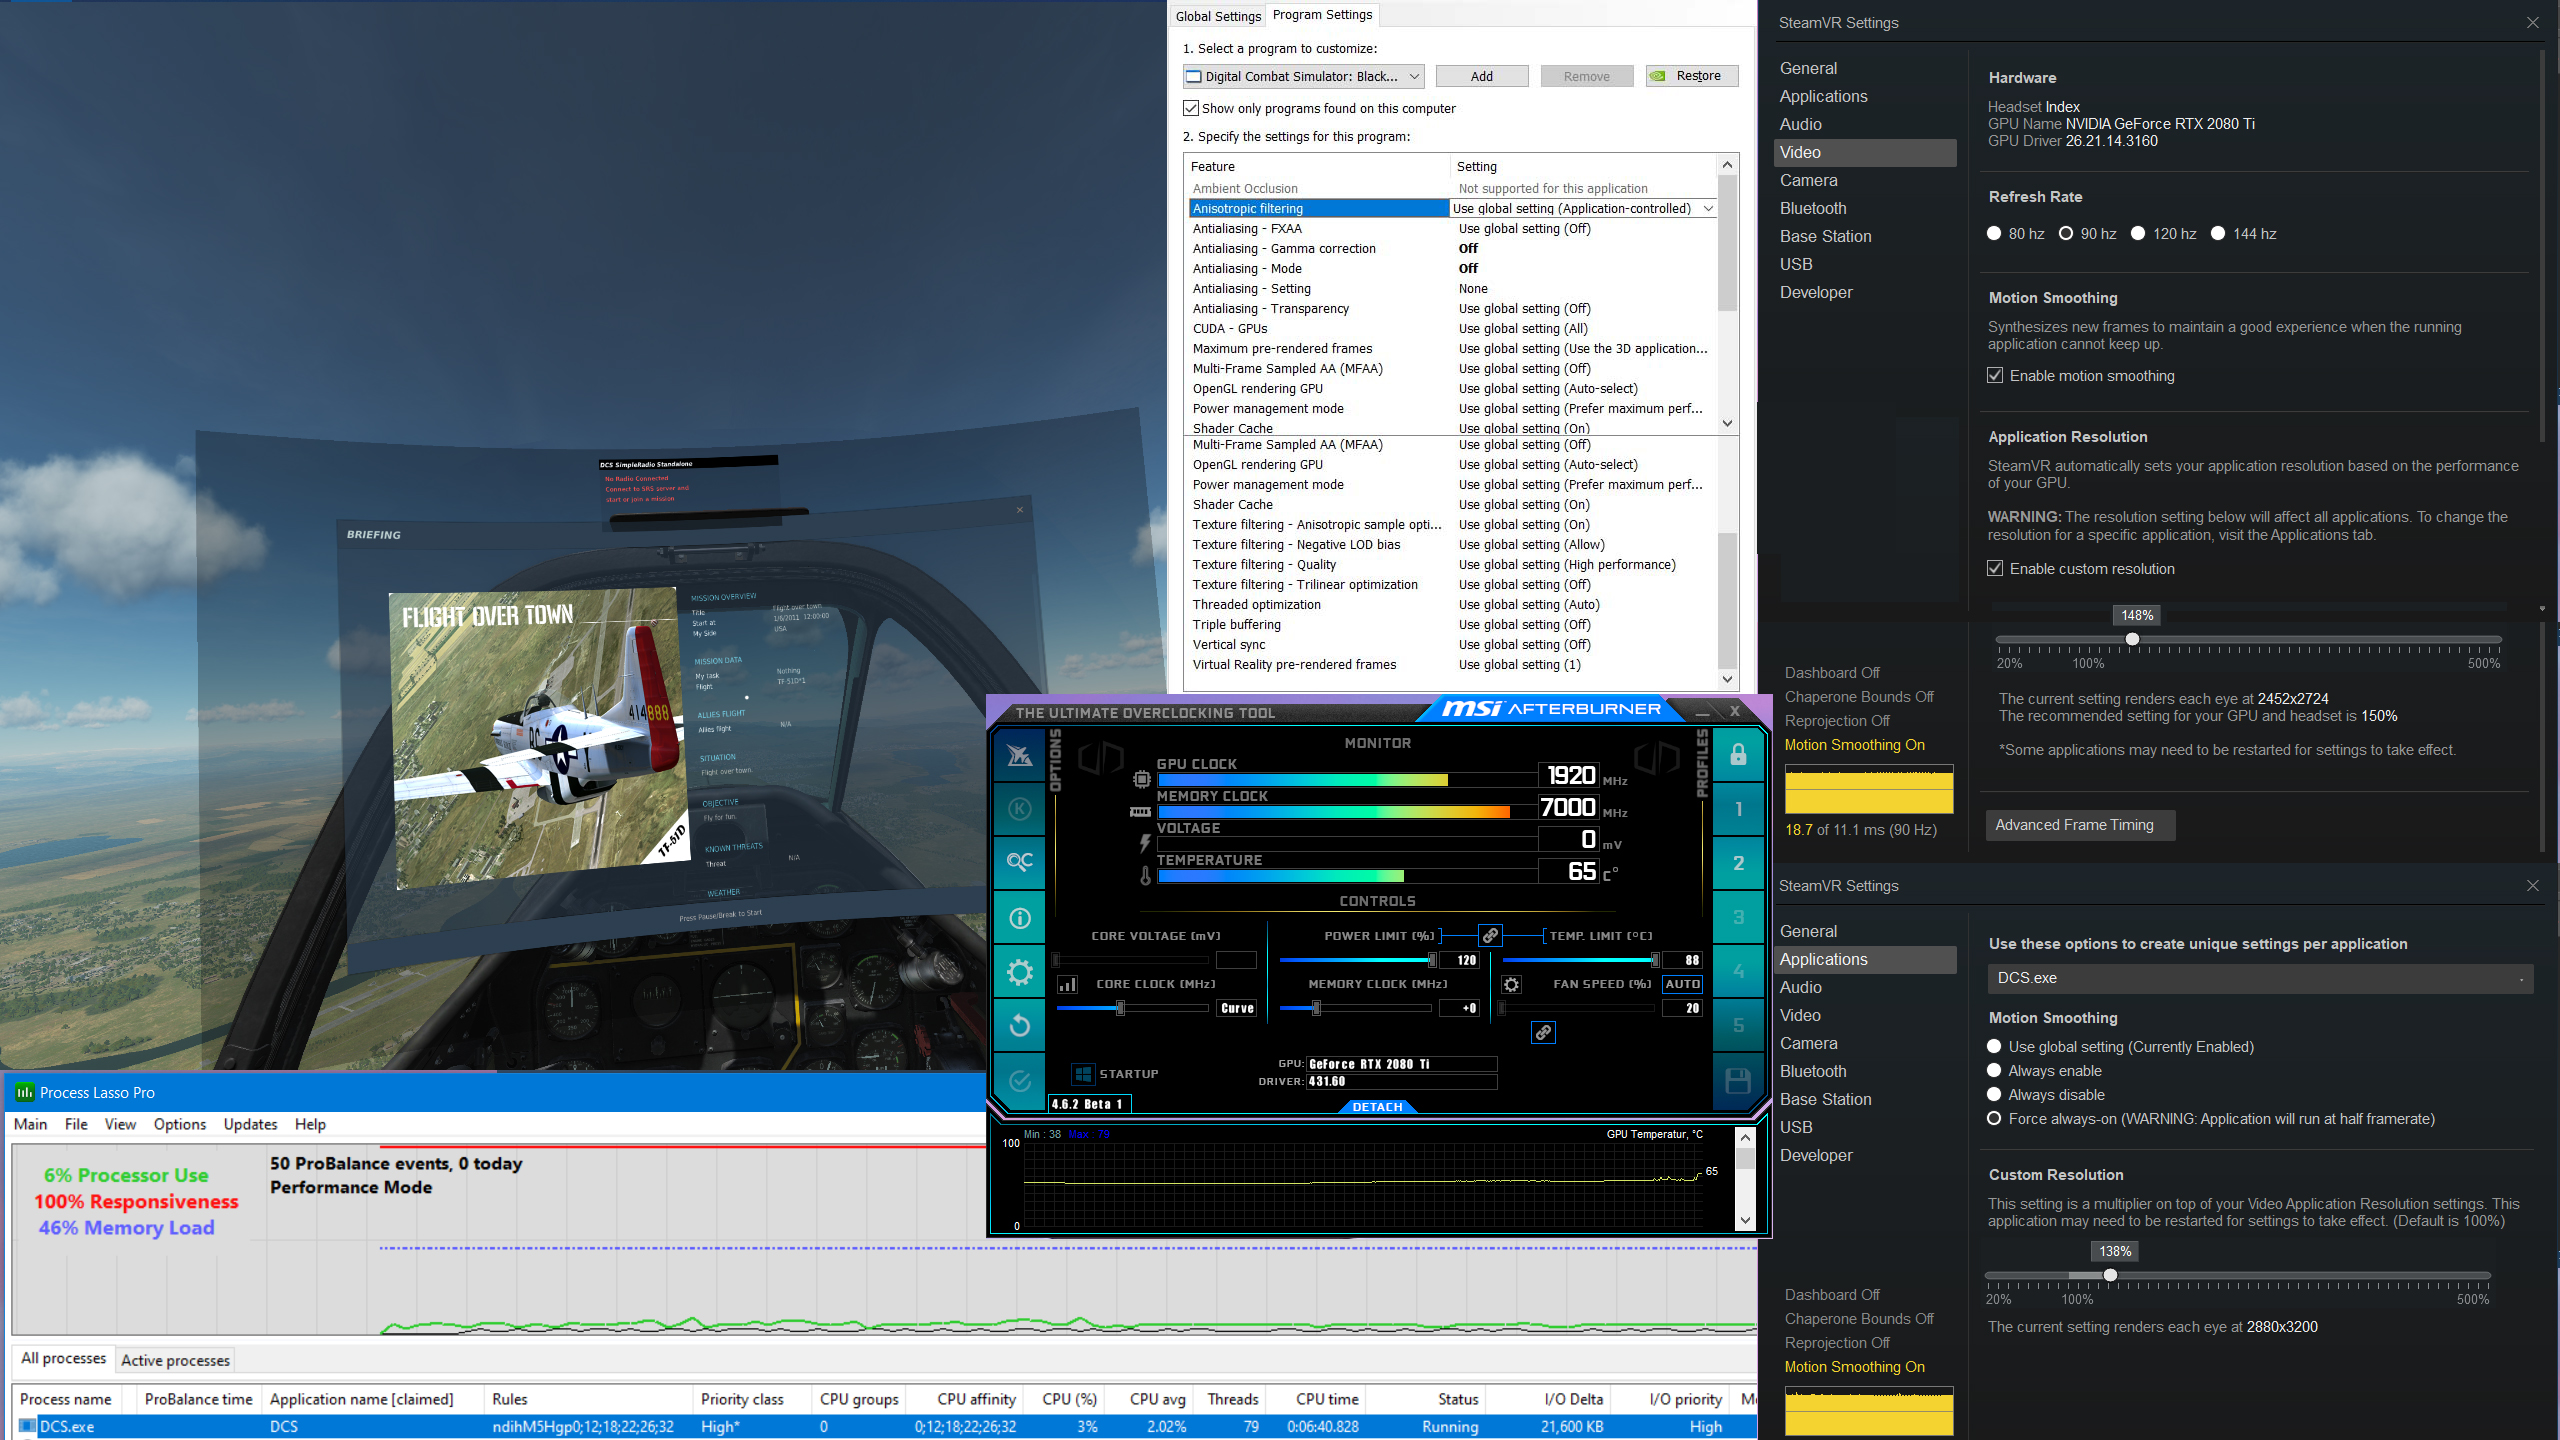The width and height of the screenshot is (2560, 1440).
Task: Switch to Global Settings tab
Action: point(1218,16)
